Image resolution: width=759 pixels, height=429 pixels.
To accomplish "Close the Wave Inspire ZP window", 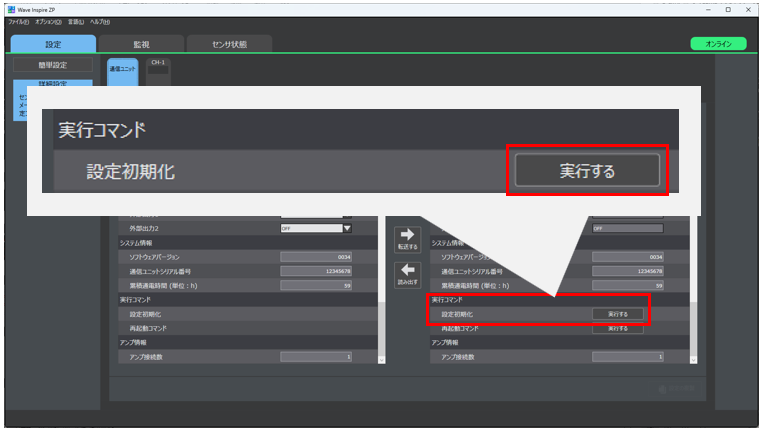I will tap(748, 10).
